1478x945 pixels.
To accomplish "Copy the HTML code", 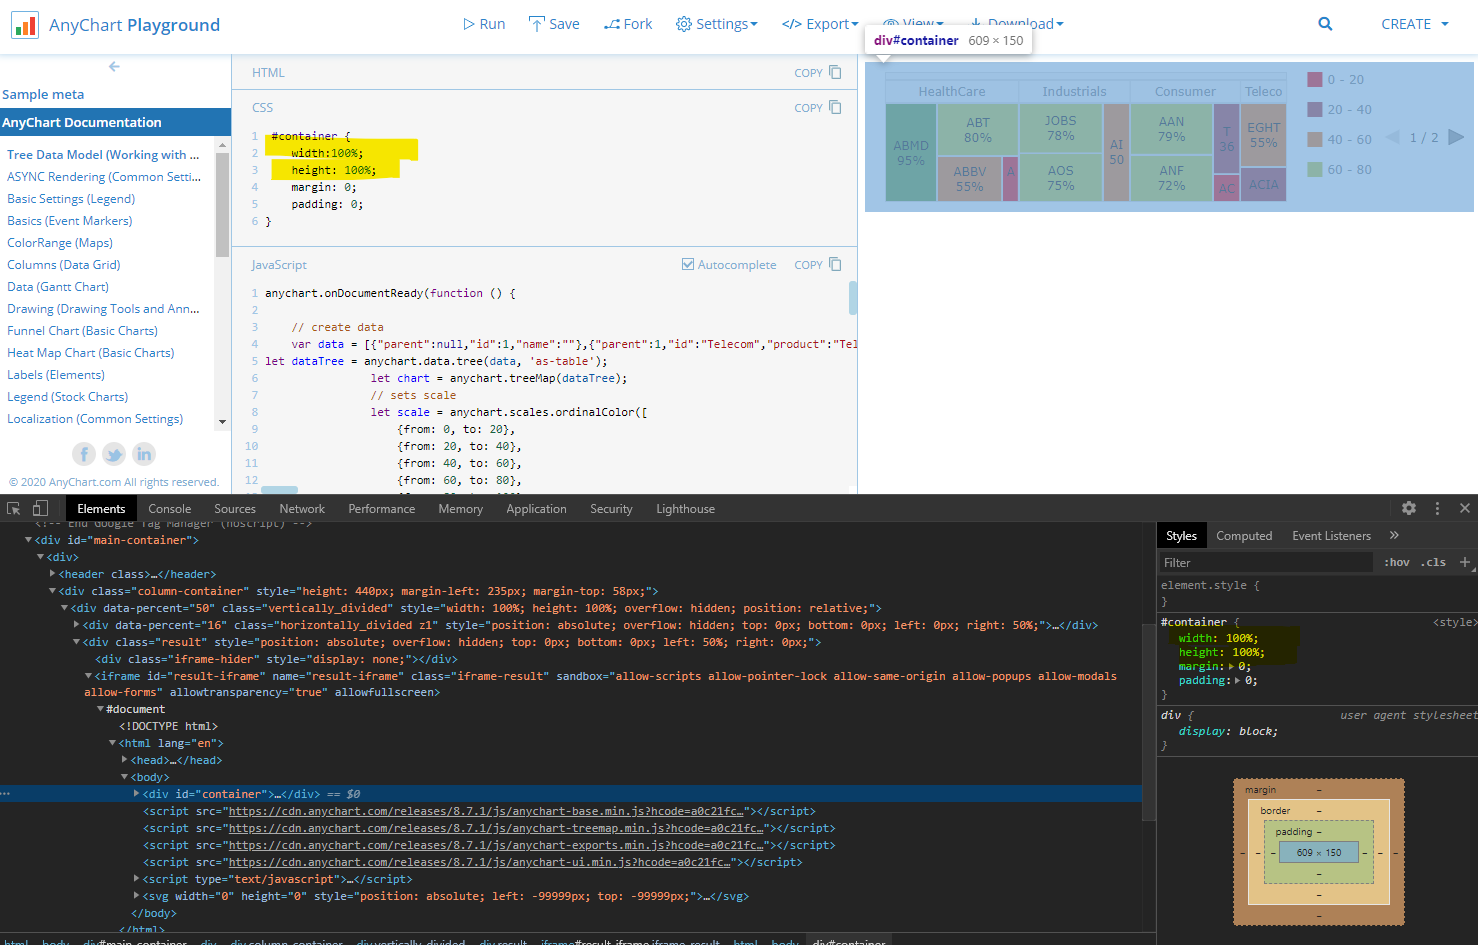I will [818, 73].
